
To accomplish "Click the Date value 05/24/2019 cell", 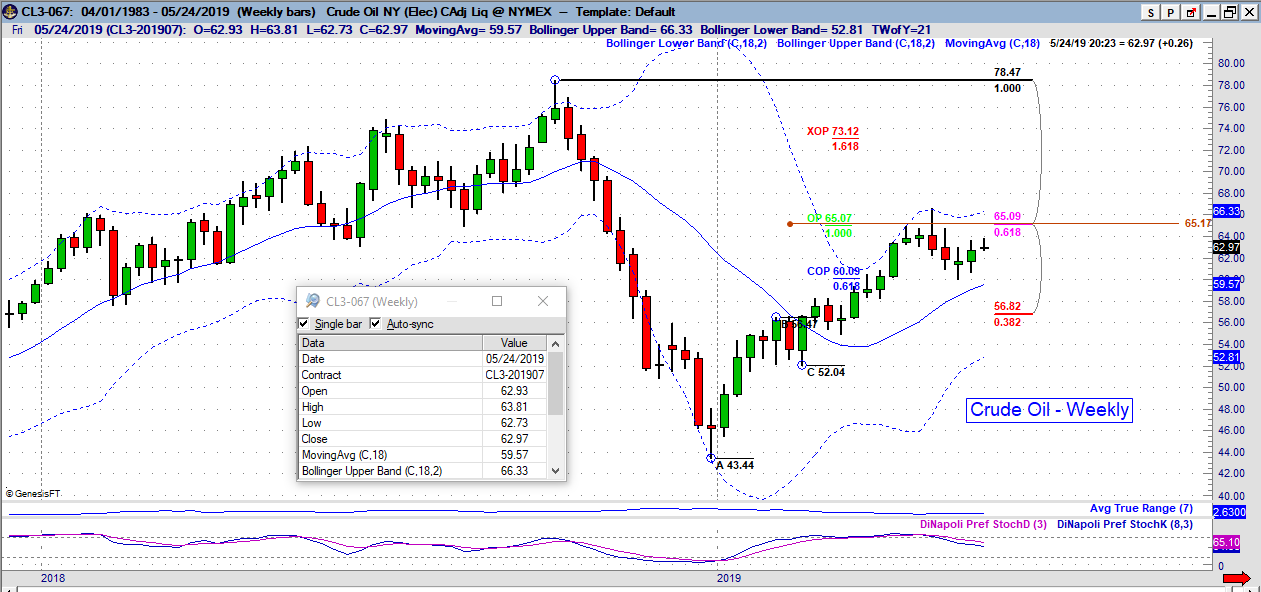I will point(515,359).
